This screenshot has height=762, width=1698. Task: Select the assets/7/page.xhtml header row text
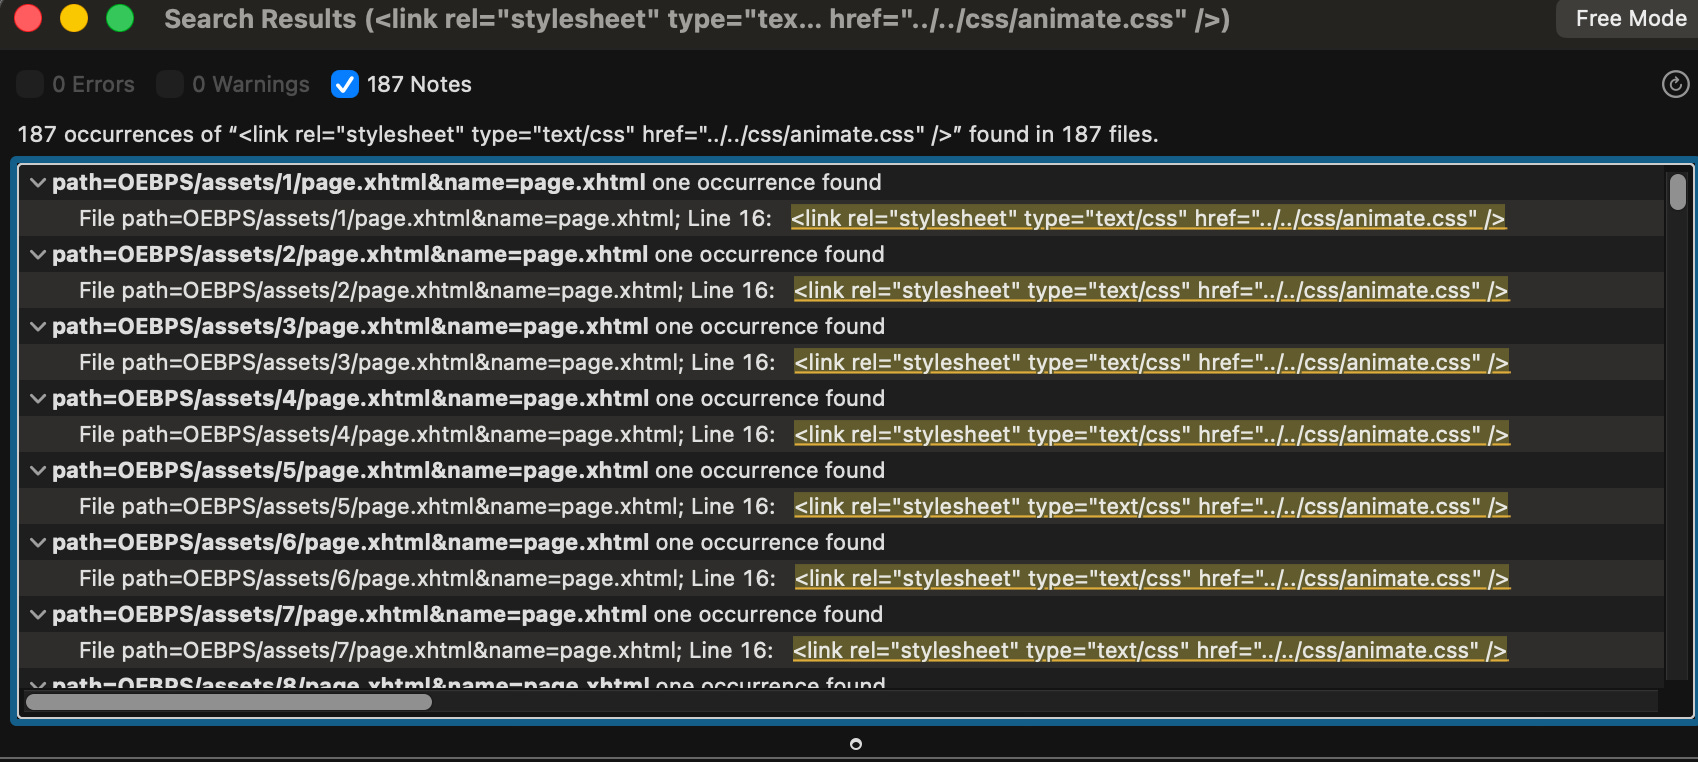pyautogui.click(x=467, y=614)
